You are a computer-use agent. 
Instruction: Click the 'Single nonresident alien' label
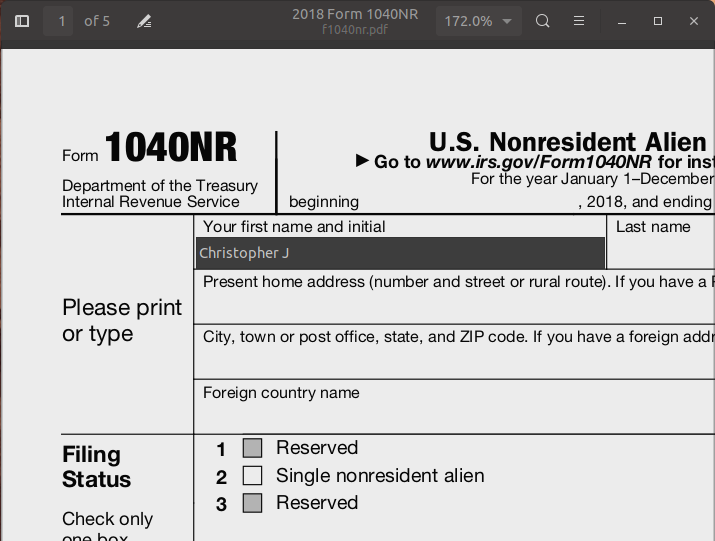380,476
